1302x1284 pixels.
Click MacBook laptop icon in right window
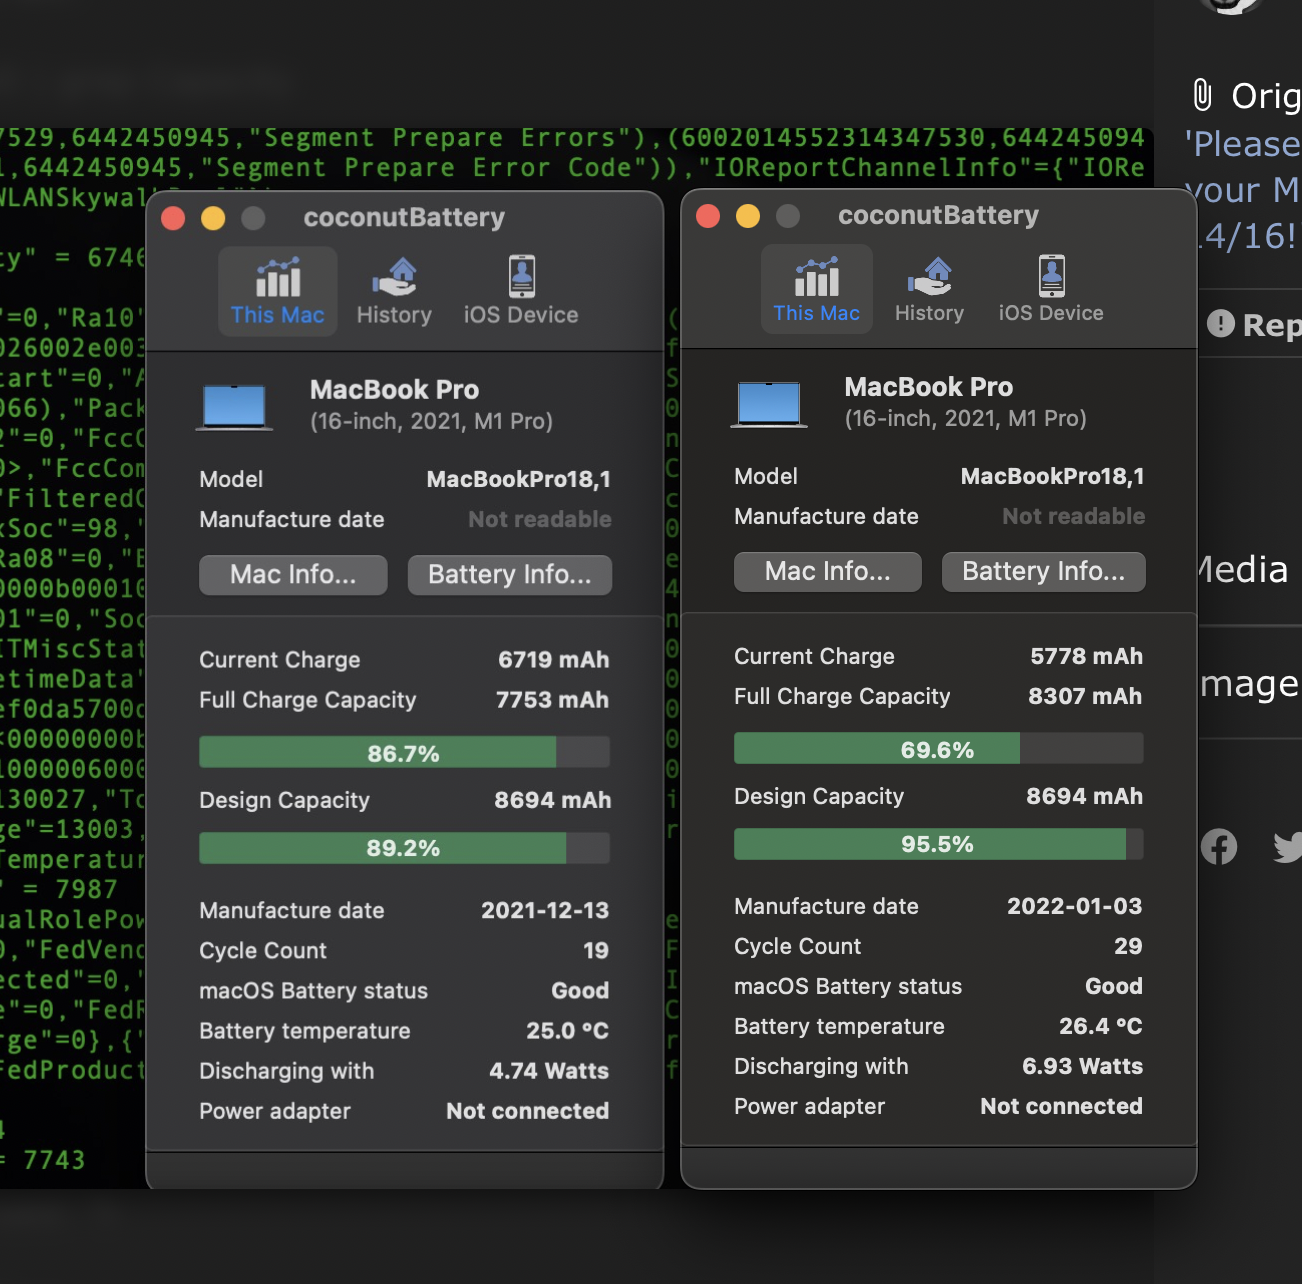pyautogui.click(x=769, y=404)
